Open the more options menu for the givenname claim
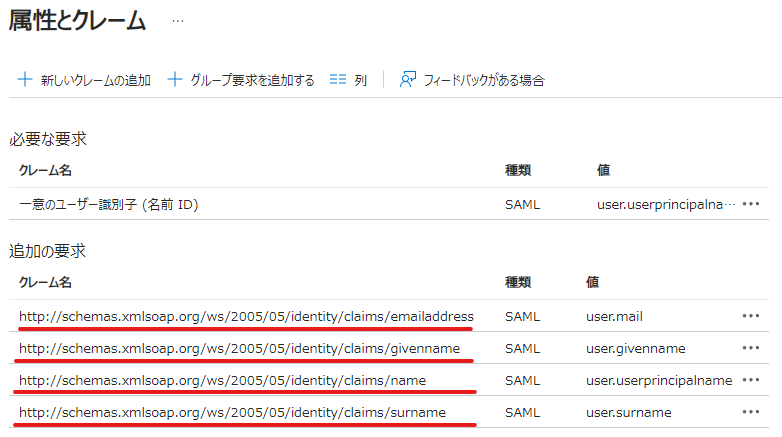 pyautogui.click(x=751, y=348)
